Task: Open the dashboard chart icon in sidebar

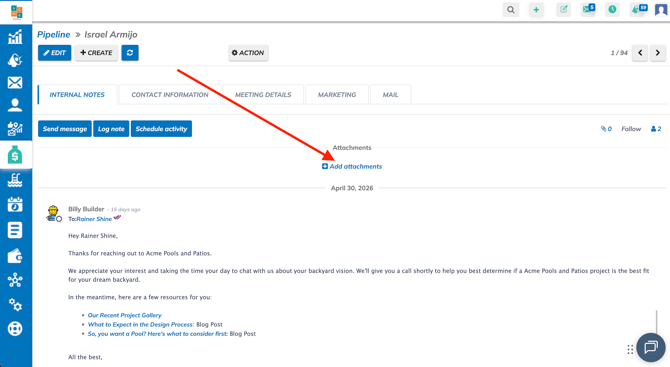Action: [15, 37]
